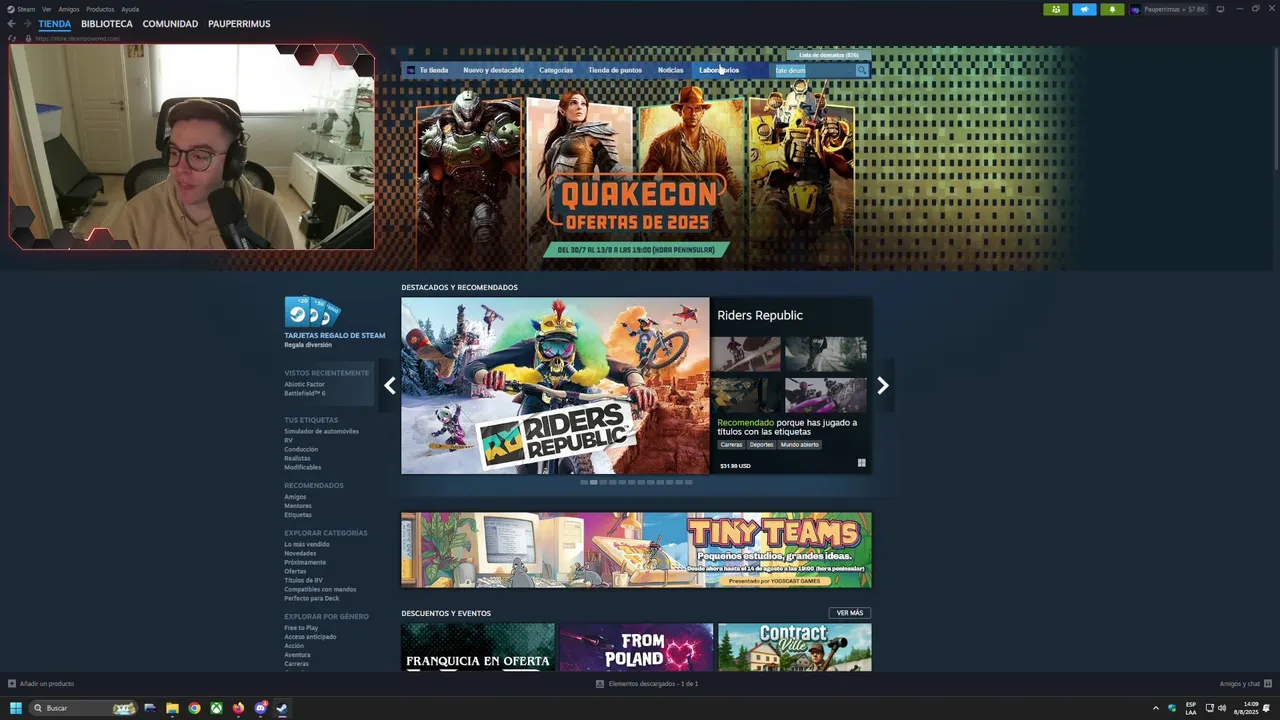Click the taskbar volume speaker icon
Screen dimensions: 1280x720
pos(1222,708)
